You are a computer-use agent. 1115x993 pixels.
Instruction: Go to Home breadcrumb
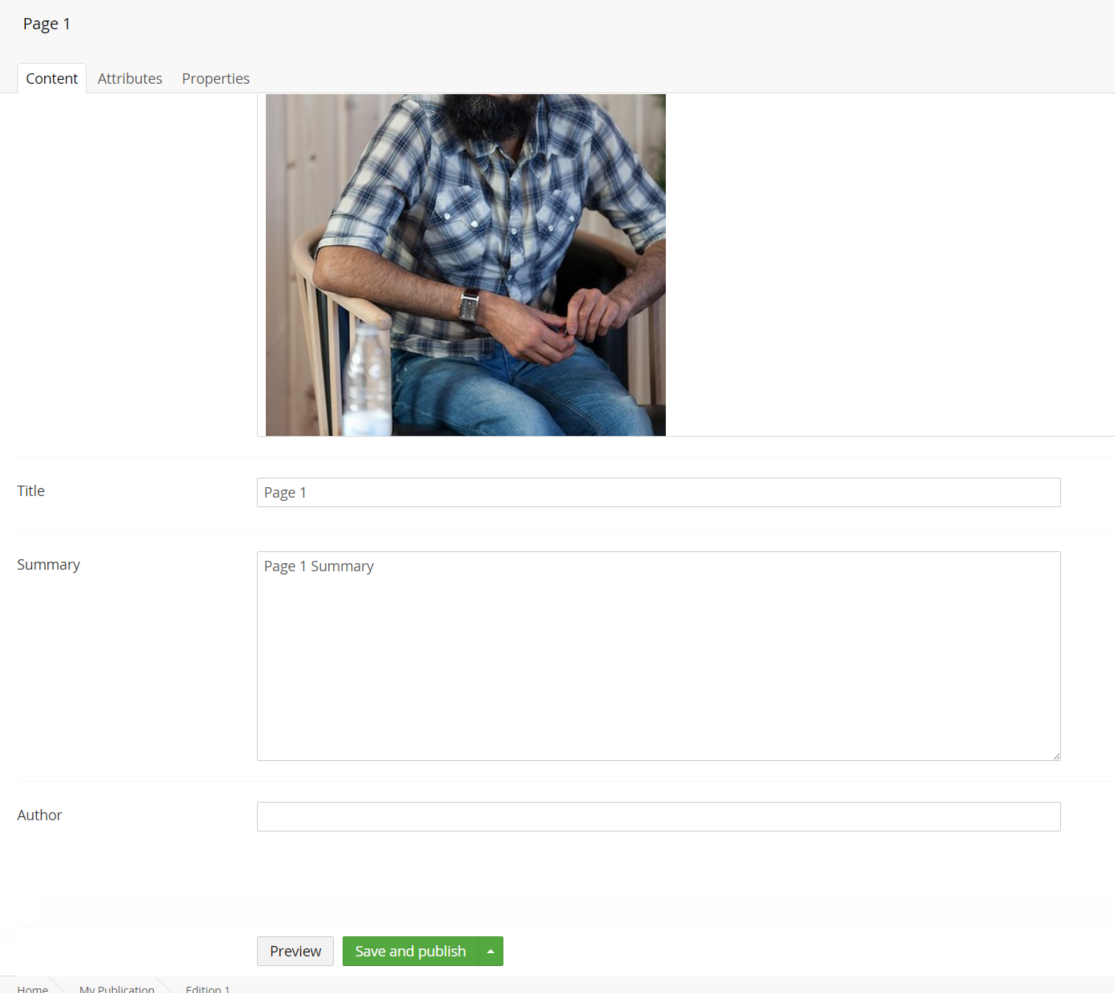click(x=33, y=988)
